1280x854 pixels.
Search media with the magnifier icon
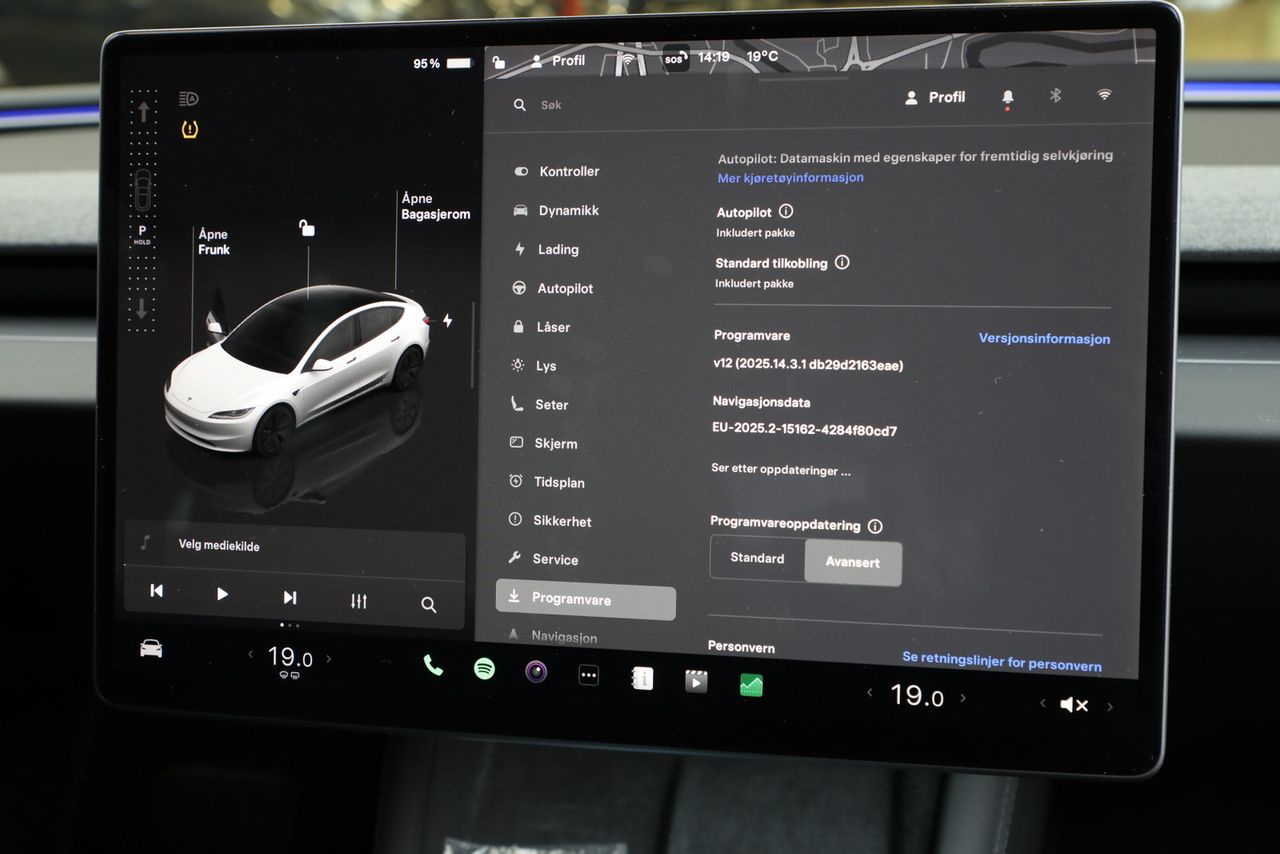click(429, 604)
